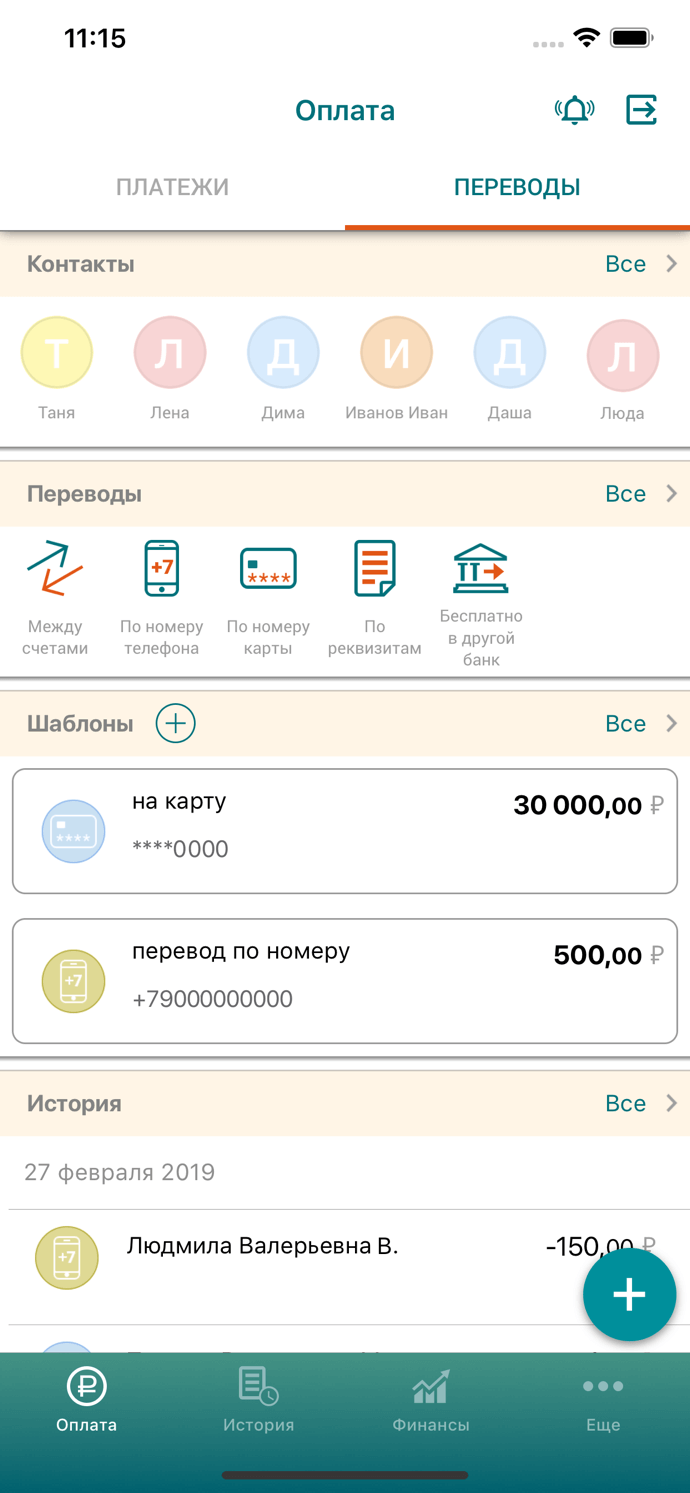Screen dimensions: 690x1493
Task: Open transfer by requisites document icon
Action: point(375,568)
